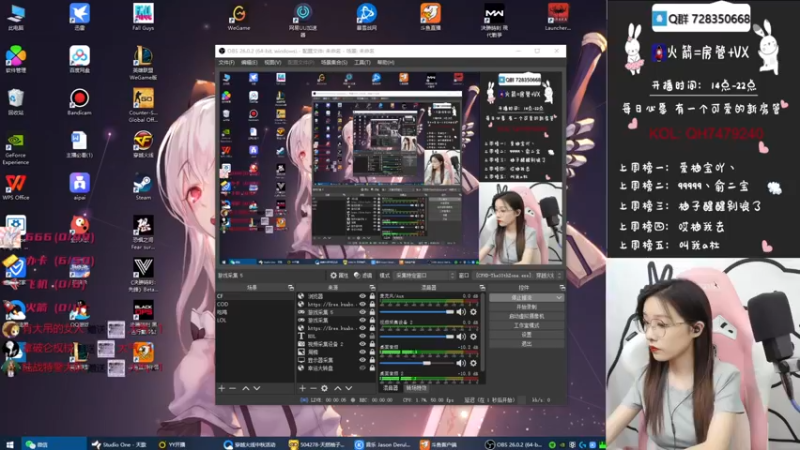Hide the 显示器采集 source
800x450 pixels.
[x=362, y=360]
